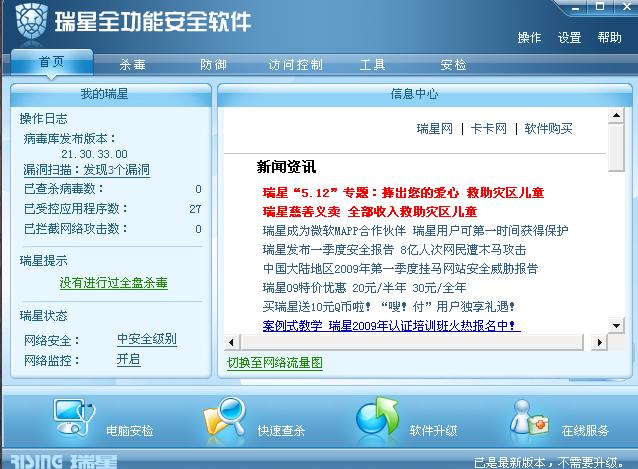The width and height of the screenshot is (638, 469).
Task: Open news 瑞星09特价优惠
Action: point(364,288)
